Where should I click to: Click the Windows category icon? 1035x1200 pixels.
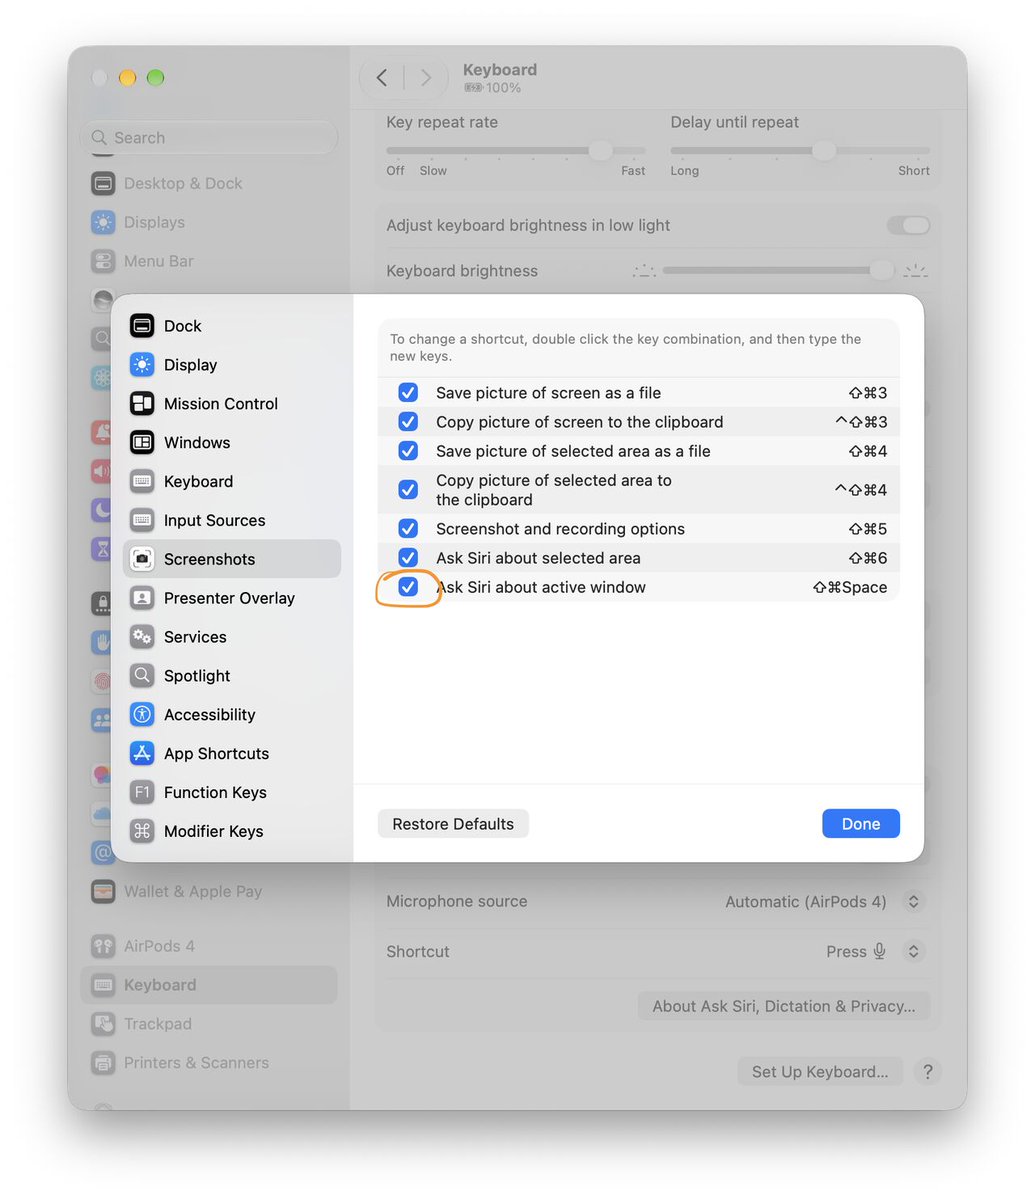click(x=142, y=443)
